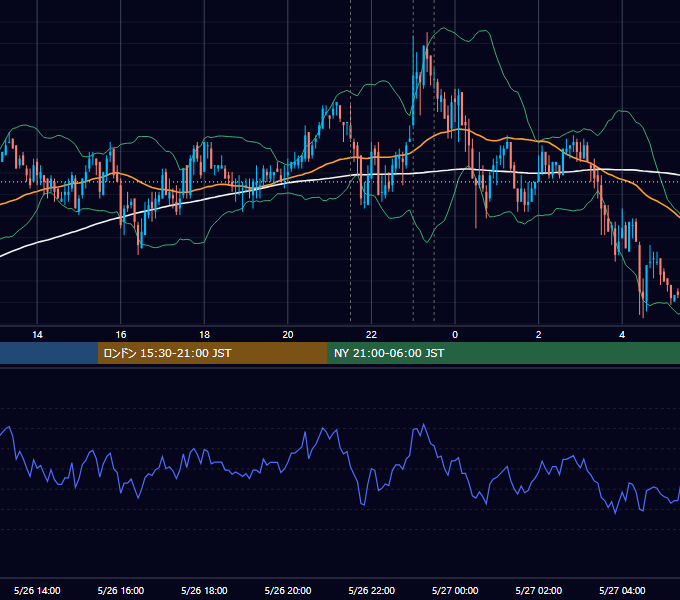Select the hour label 18 on price axis
This screenshot has width=680, height=600.
pos(204,335)
